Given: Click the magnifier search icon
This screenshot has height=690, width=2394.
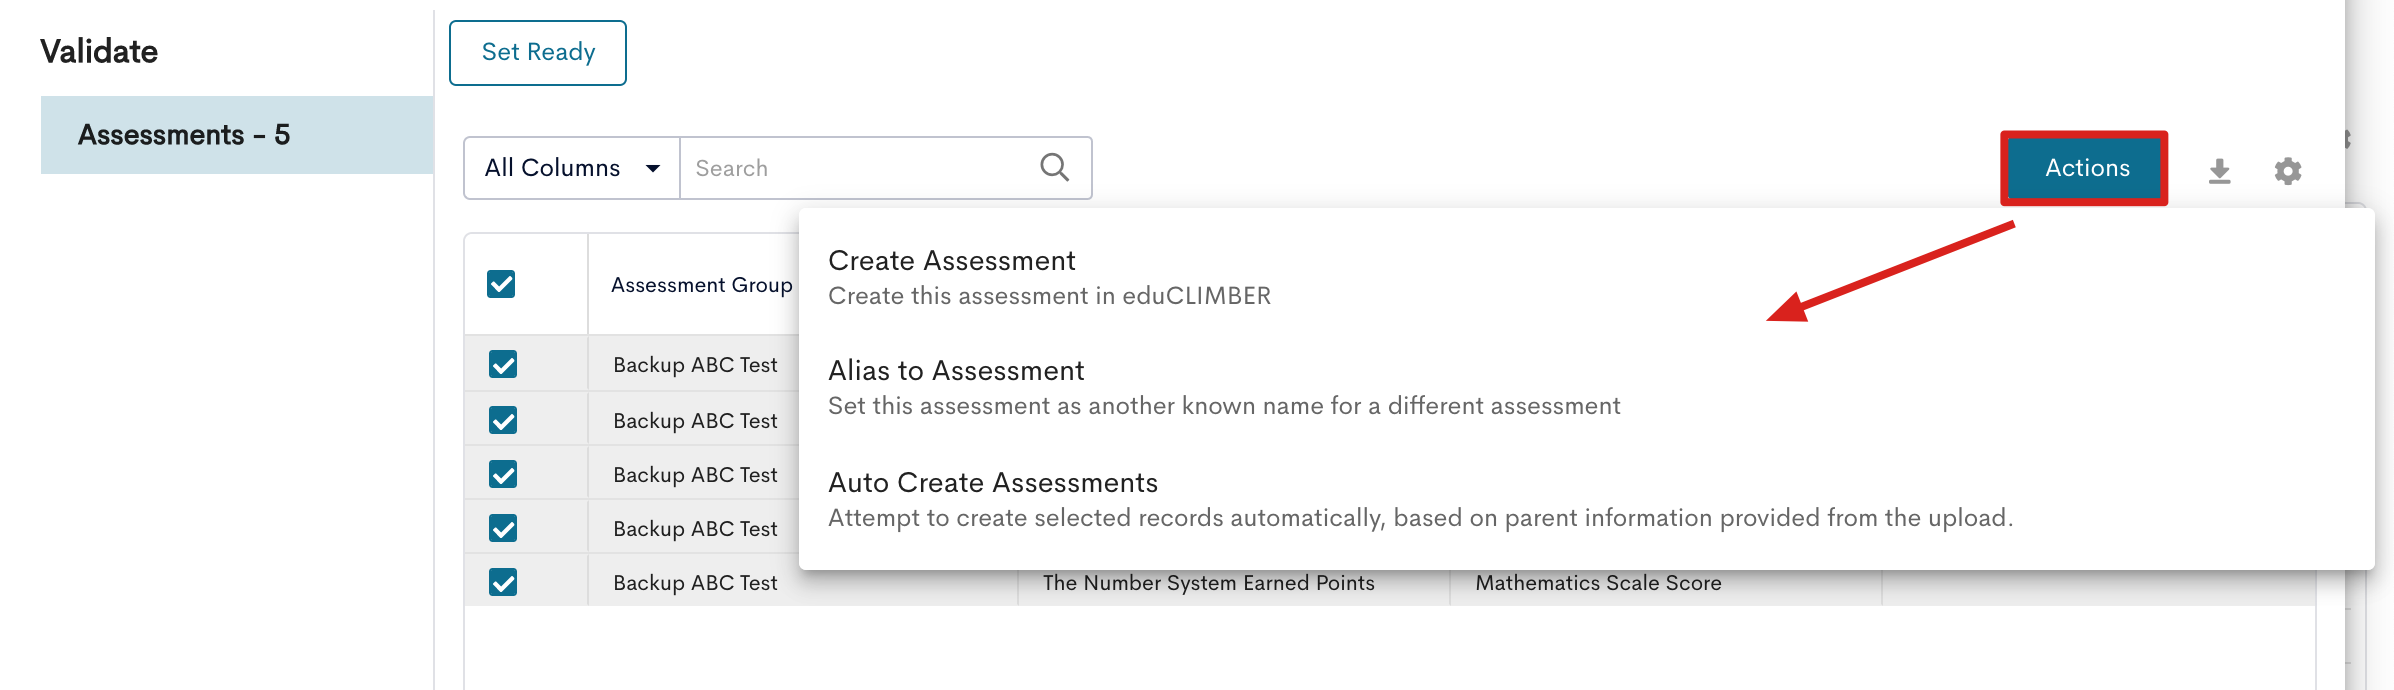Looking at the screenshot, I should (1055, 167).
